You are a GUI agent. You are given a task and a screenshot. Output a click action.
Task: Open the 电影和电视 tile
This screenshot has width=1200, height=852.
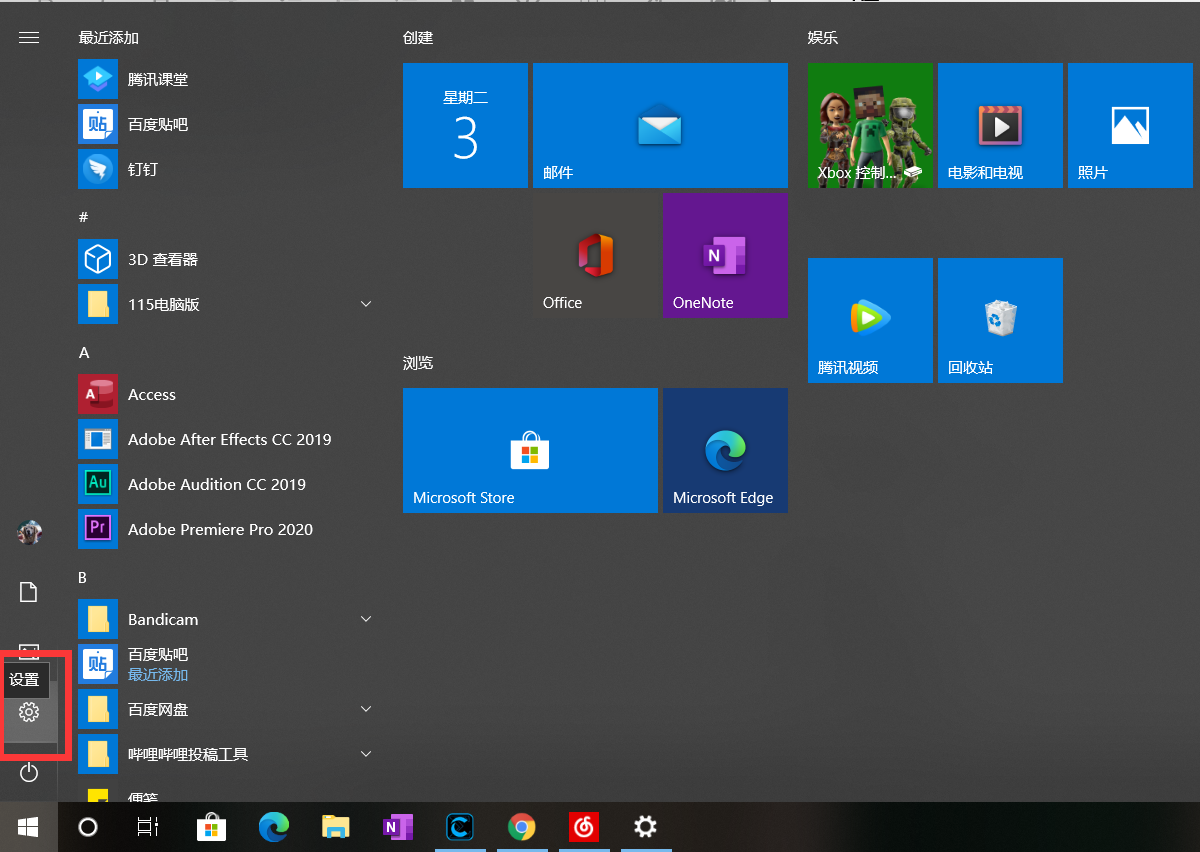(x=1000, y=125)
